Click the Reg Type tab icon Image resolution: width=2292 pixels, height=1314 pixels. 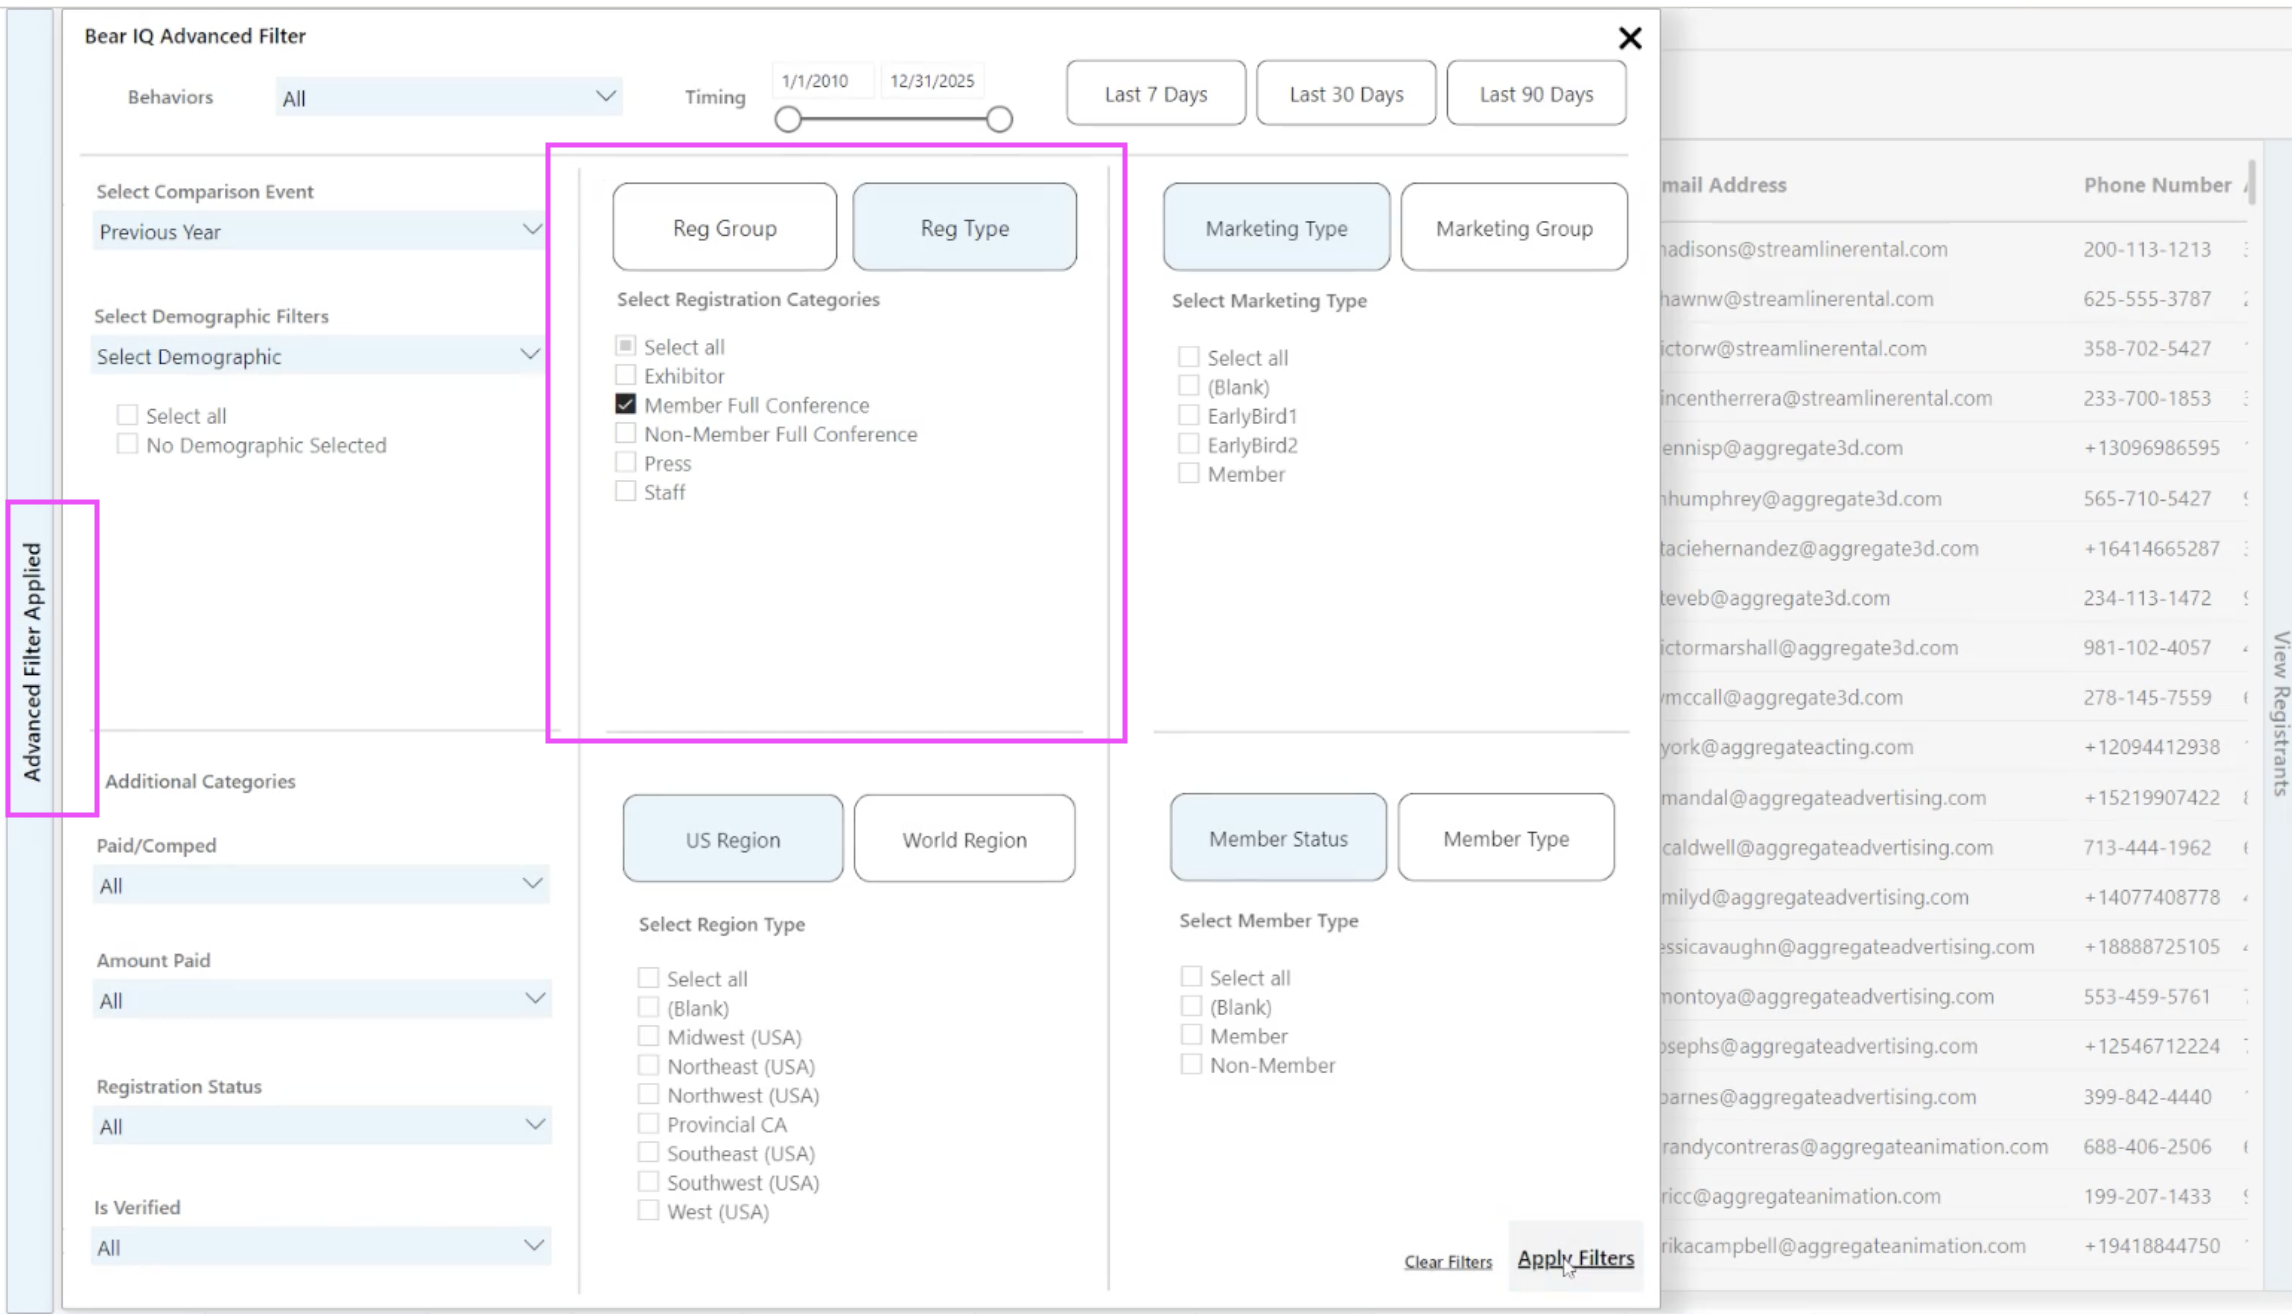[x=963, y=227]
